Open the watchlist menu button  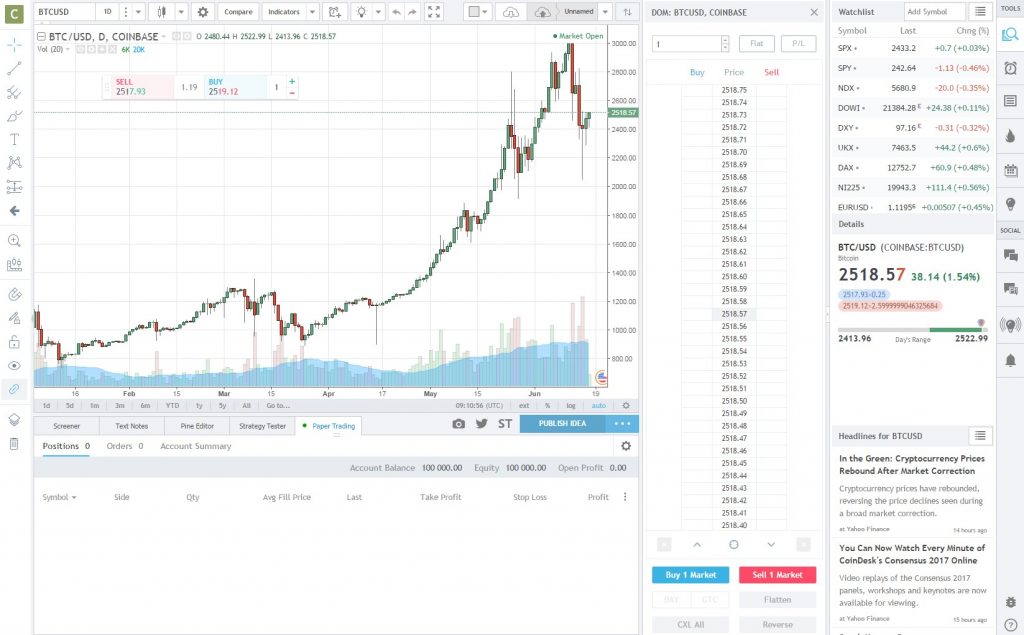coord(980,12)
